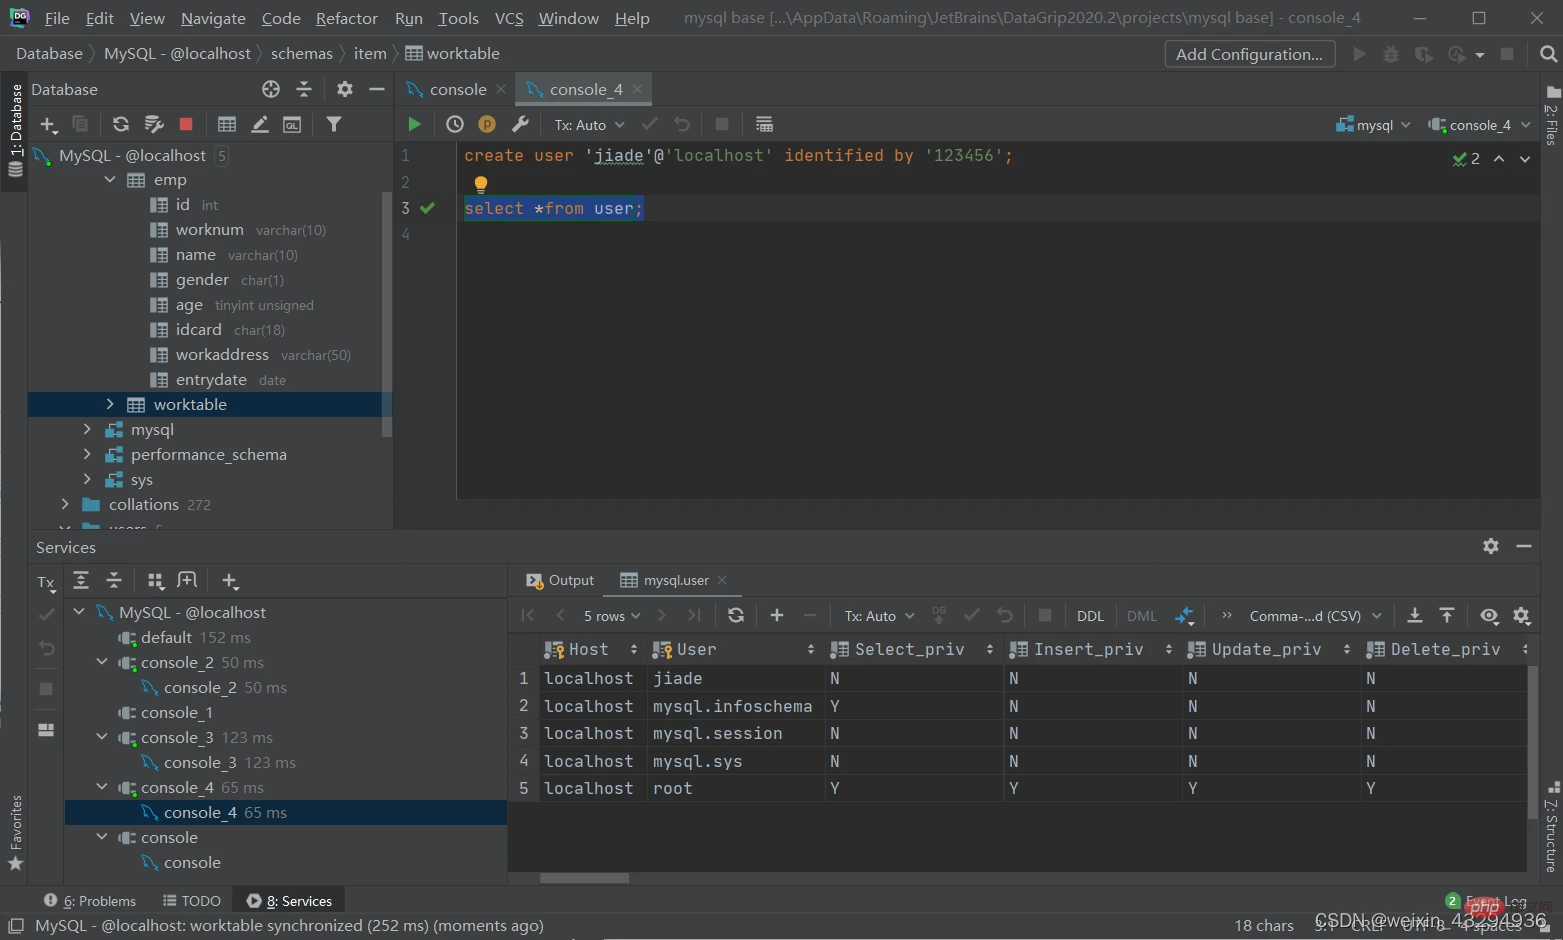Screen dimensions: 1563x940
Task: Expand the worktable tree node
Action: coord(110,404)
